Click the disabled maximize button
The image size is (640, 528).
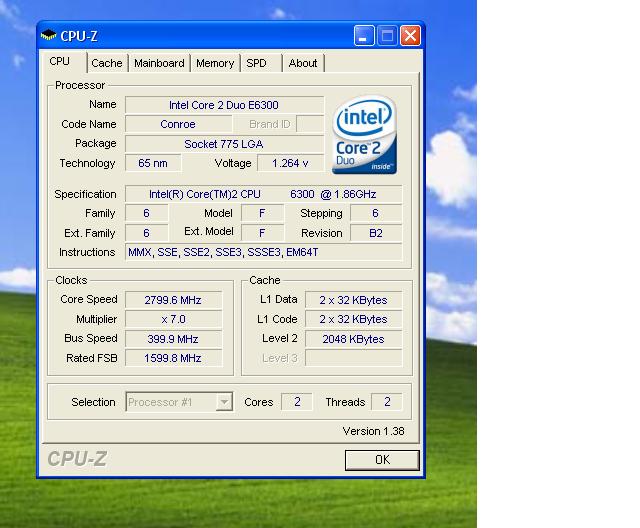tap(387, 35)
